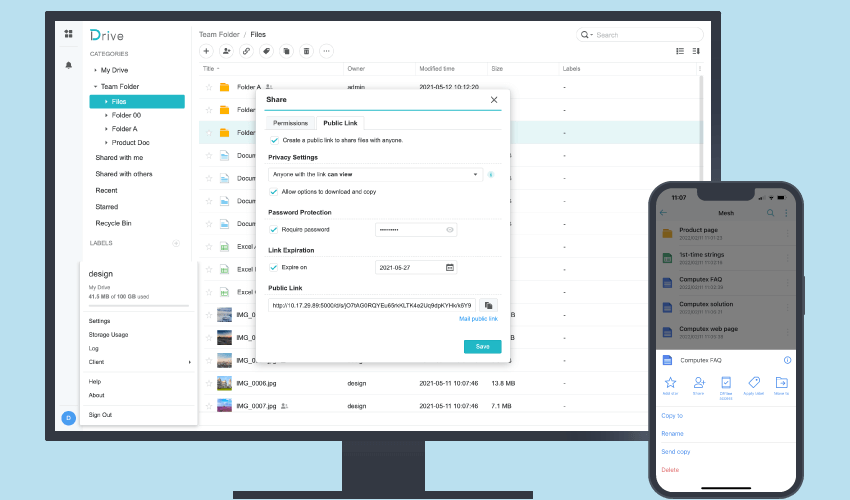This screenshot has height=500, width=850.
Task: Expand the My Drive tree node
Action: [x=96, y=70]
